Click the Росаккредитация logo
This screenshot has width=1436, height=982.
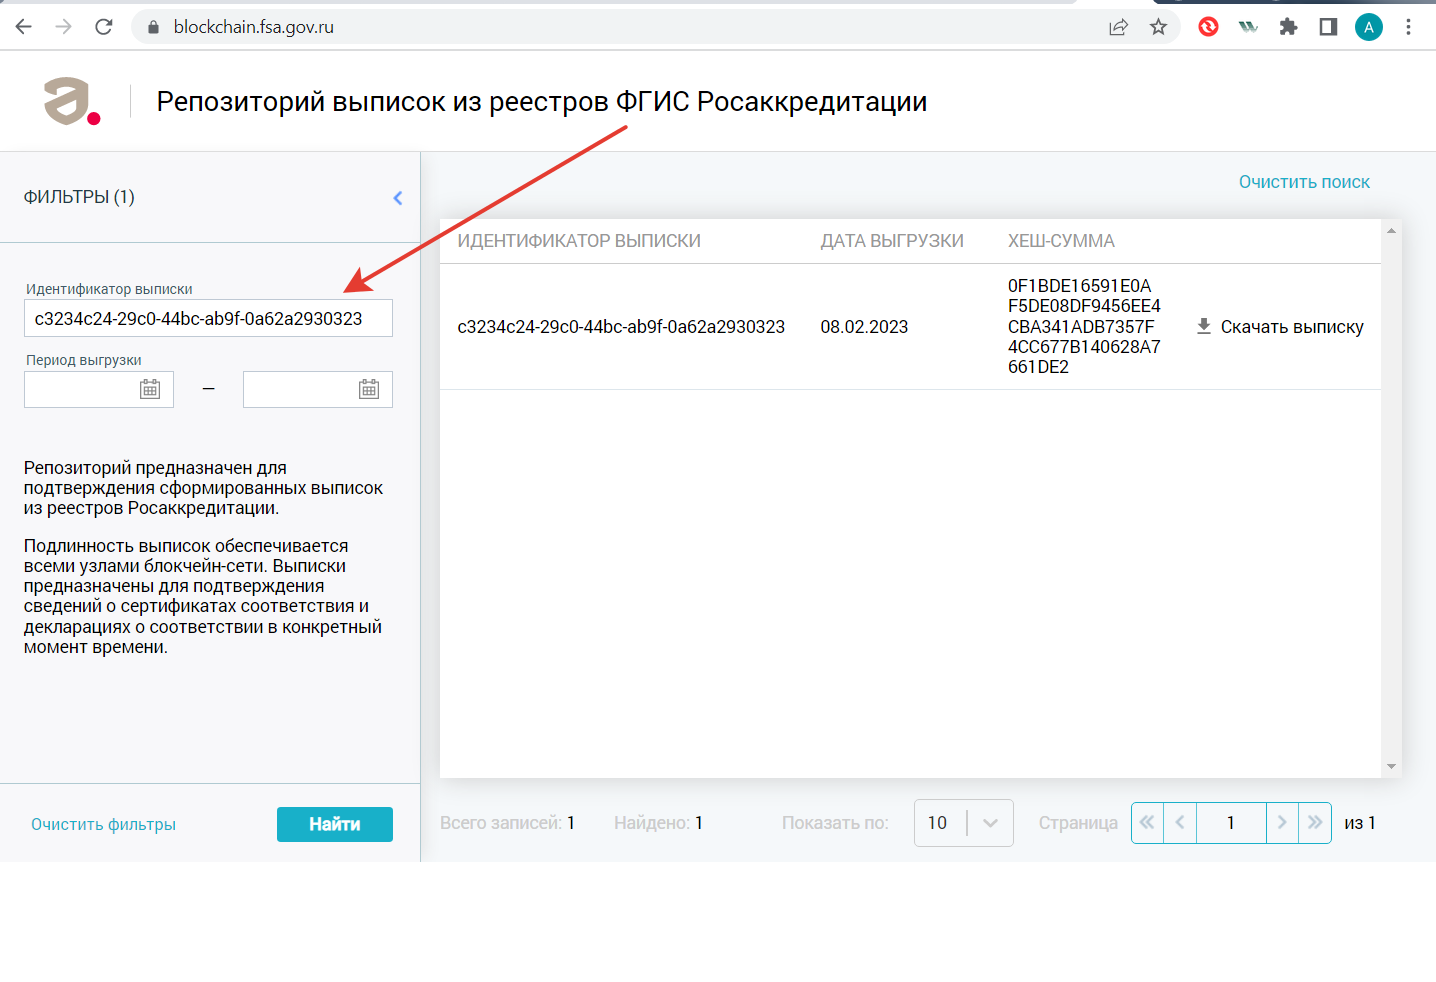(x=72, y=101)
